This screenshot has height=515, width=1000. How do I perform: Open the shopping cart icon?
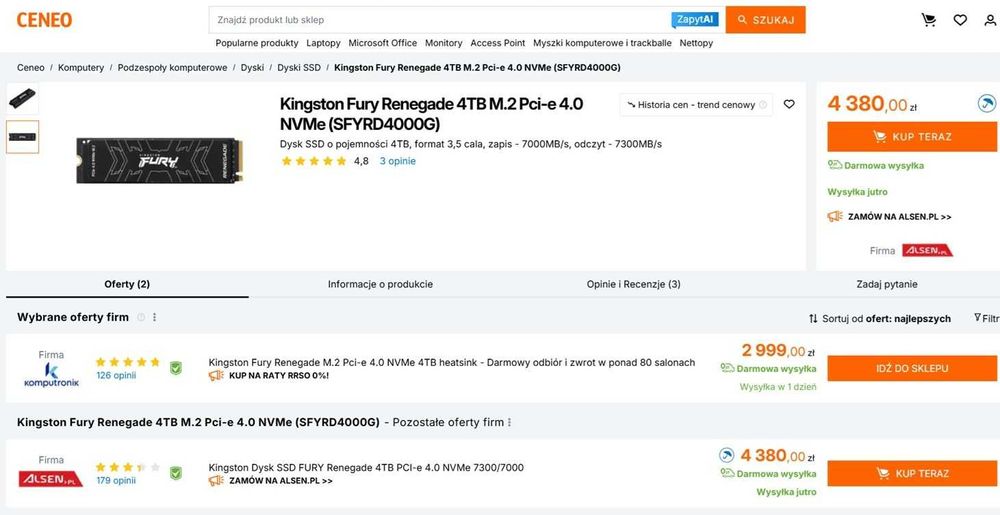[929, 20]
